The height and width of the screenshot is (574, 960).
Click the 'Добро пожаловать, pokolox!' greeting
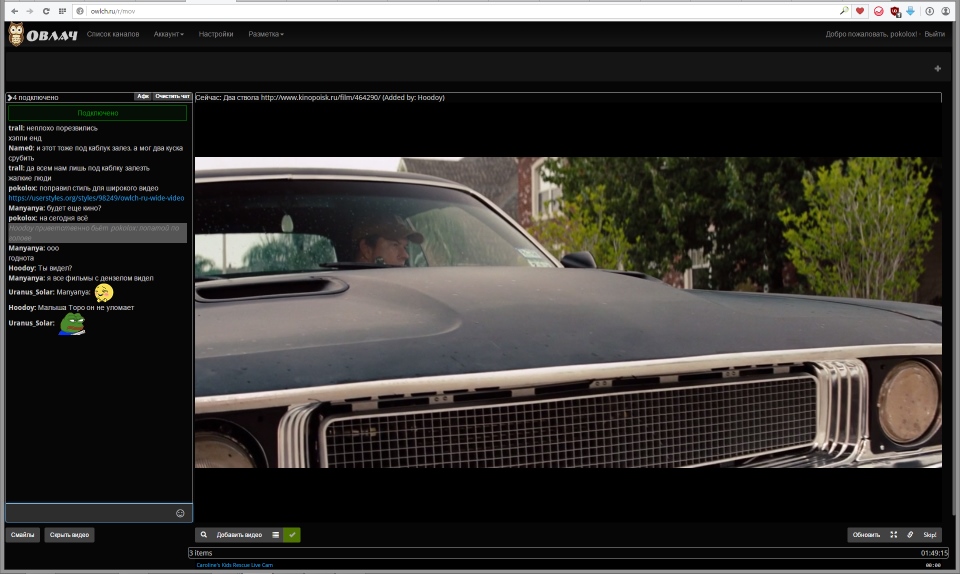point(871,34)
